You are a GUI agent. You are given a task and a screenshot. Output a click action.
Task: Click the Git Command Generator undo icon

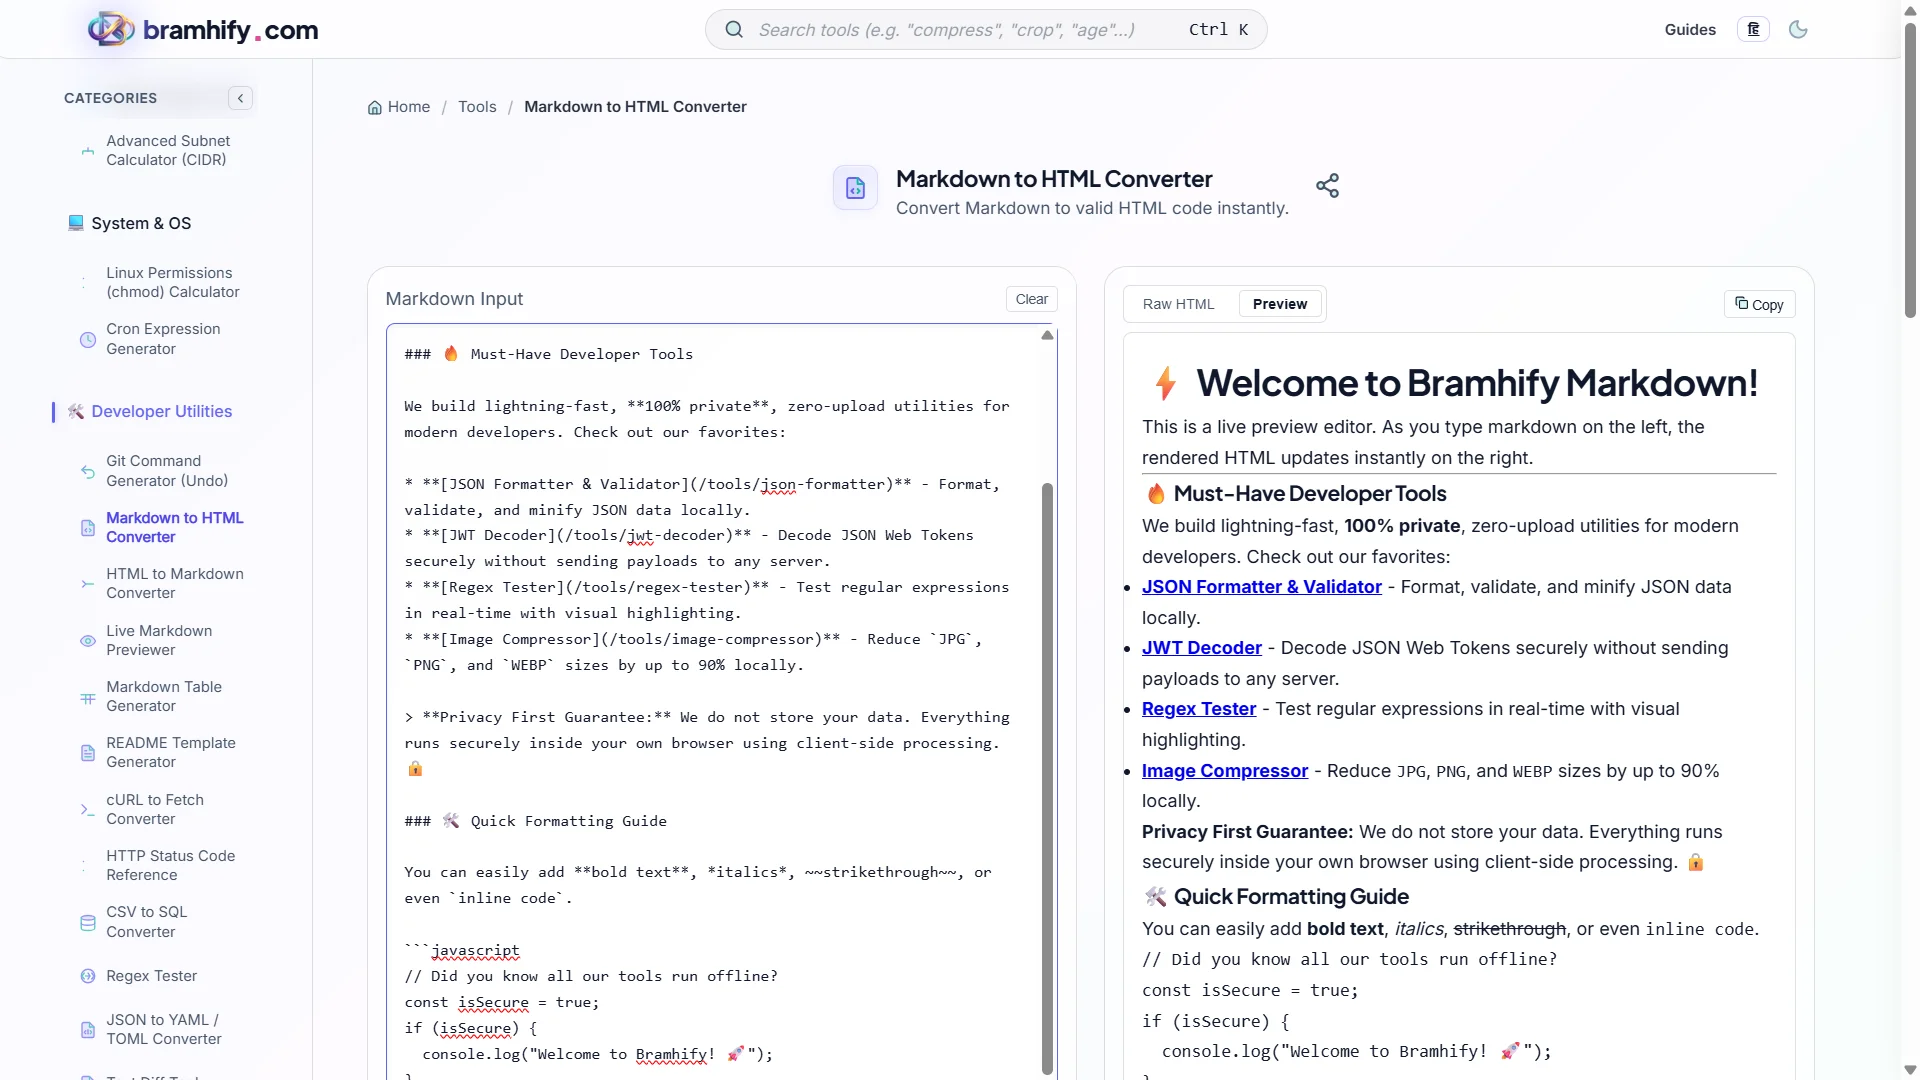pyautogui.click(x=88, y=472)
